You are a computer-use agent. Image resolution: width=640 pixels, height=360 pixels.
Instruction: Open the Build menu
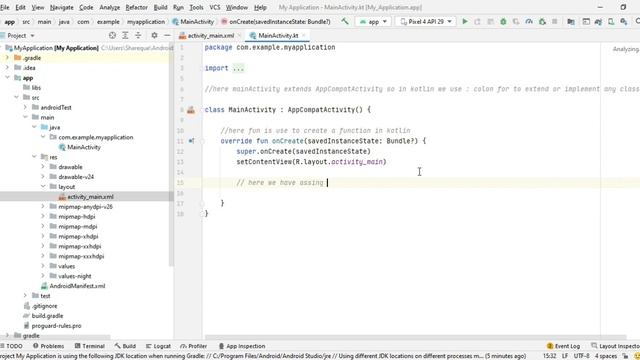point(160,7)
